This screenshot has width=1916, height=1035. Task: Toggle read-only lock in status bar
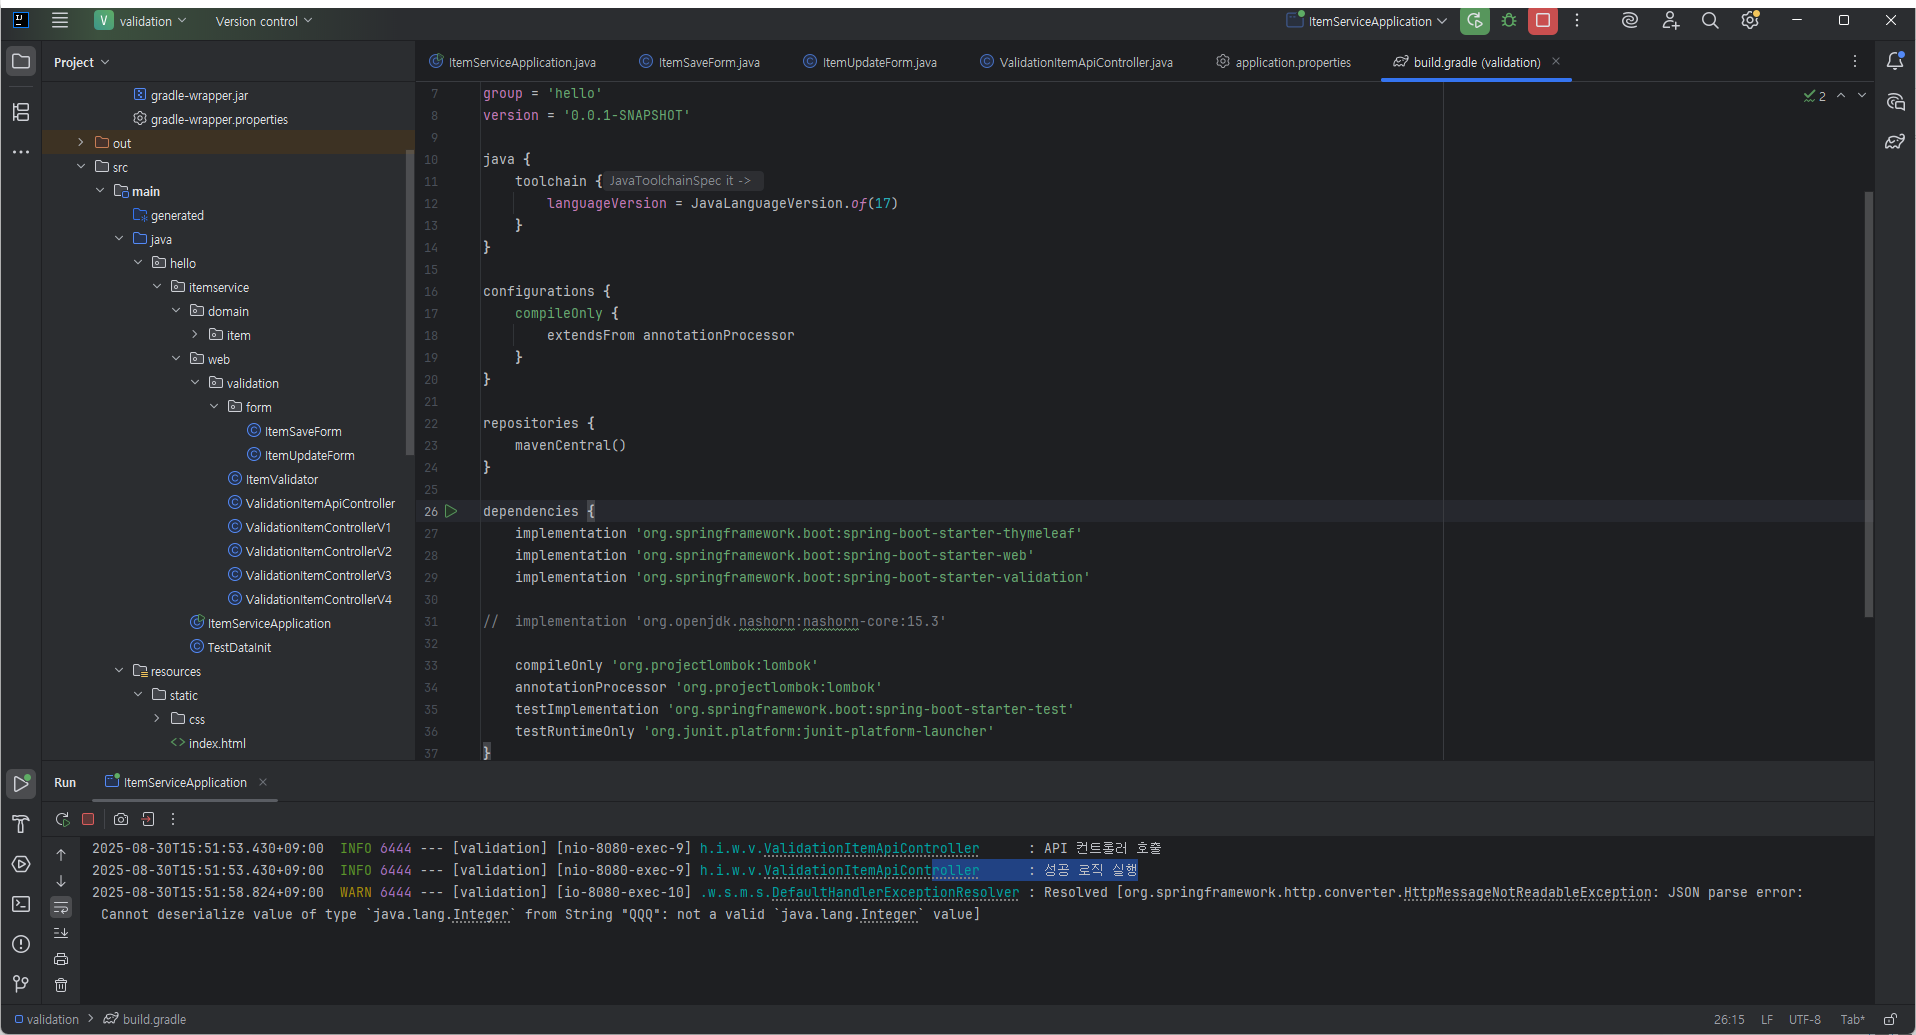(1890, 1020)
